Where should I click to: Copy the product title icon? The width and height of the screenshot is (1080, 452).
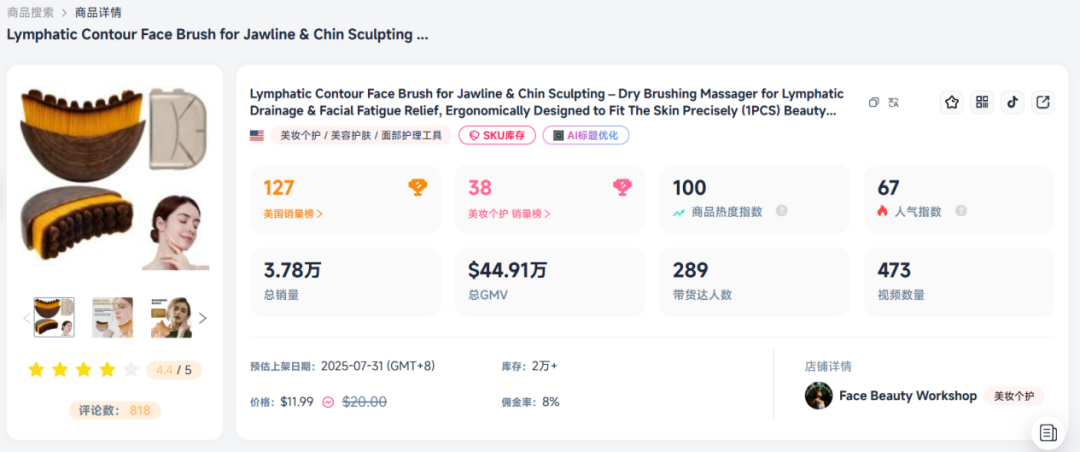874,102
